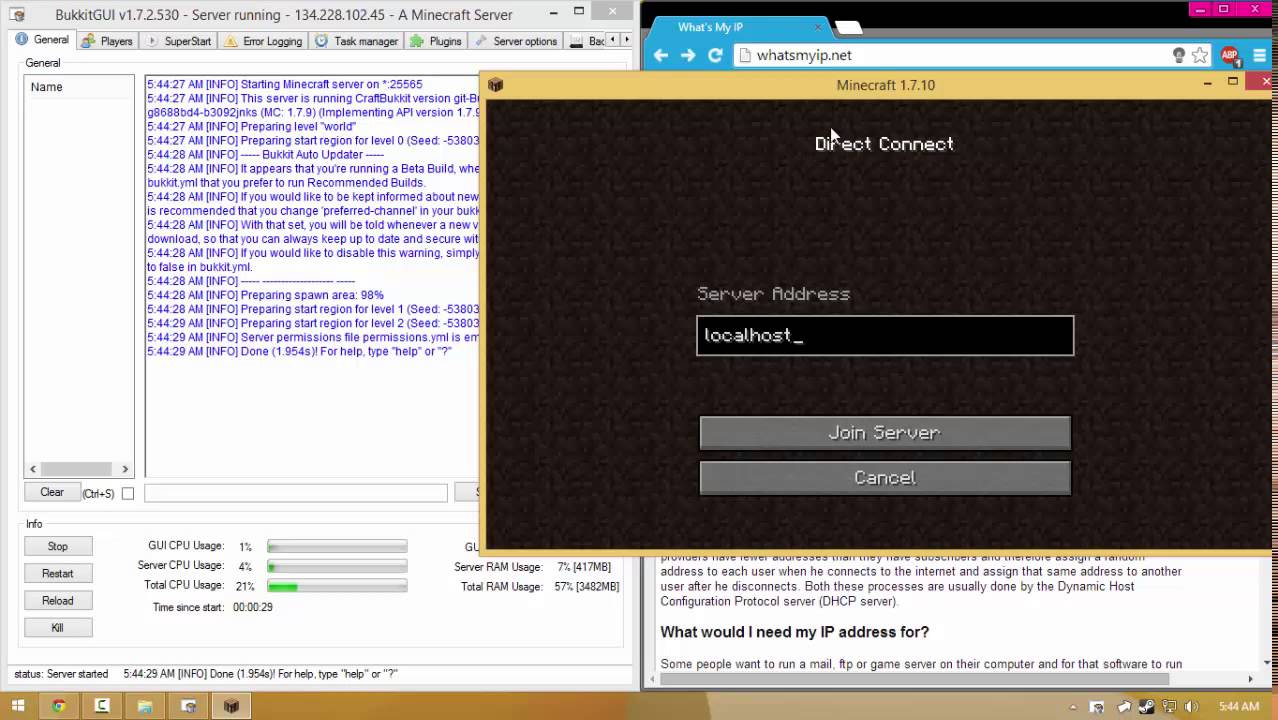The width and height of the screenshot is (1278, 720).
Task: Clear the BukkitGUI console output
Action: (x=52, y=492)
